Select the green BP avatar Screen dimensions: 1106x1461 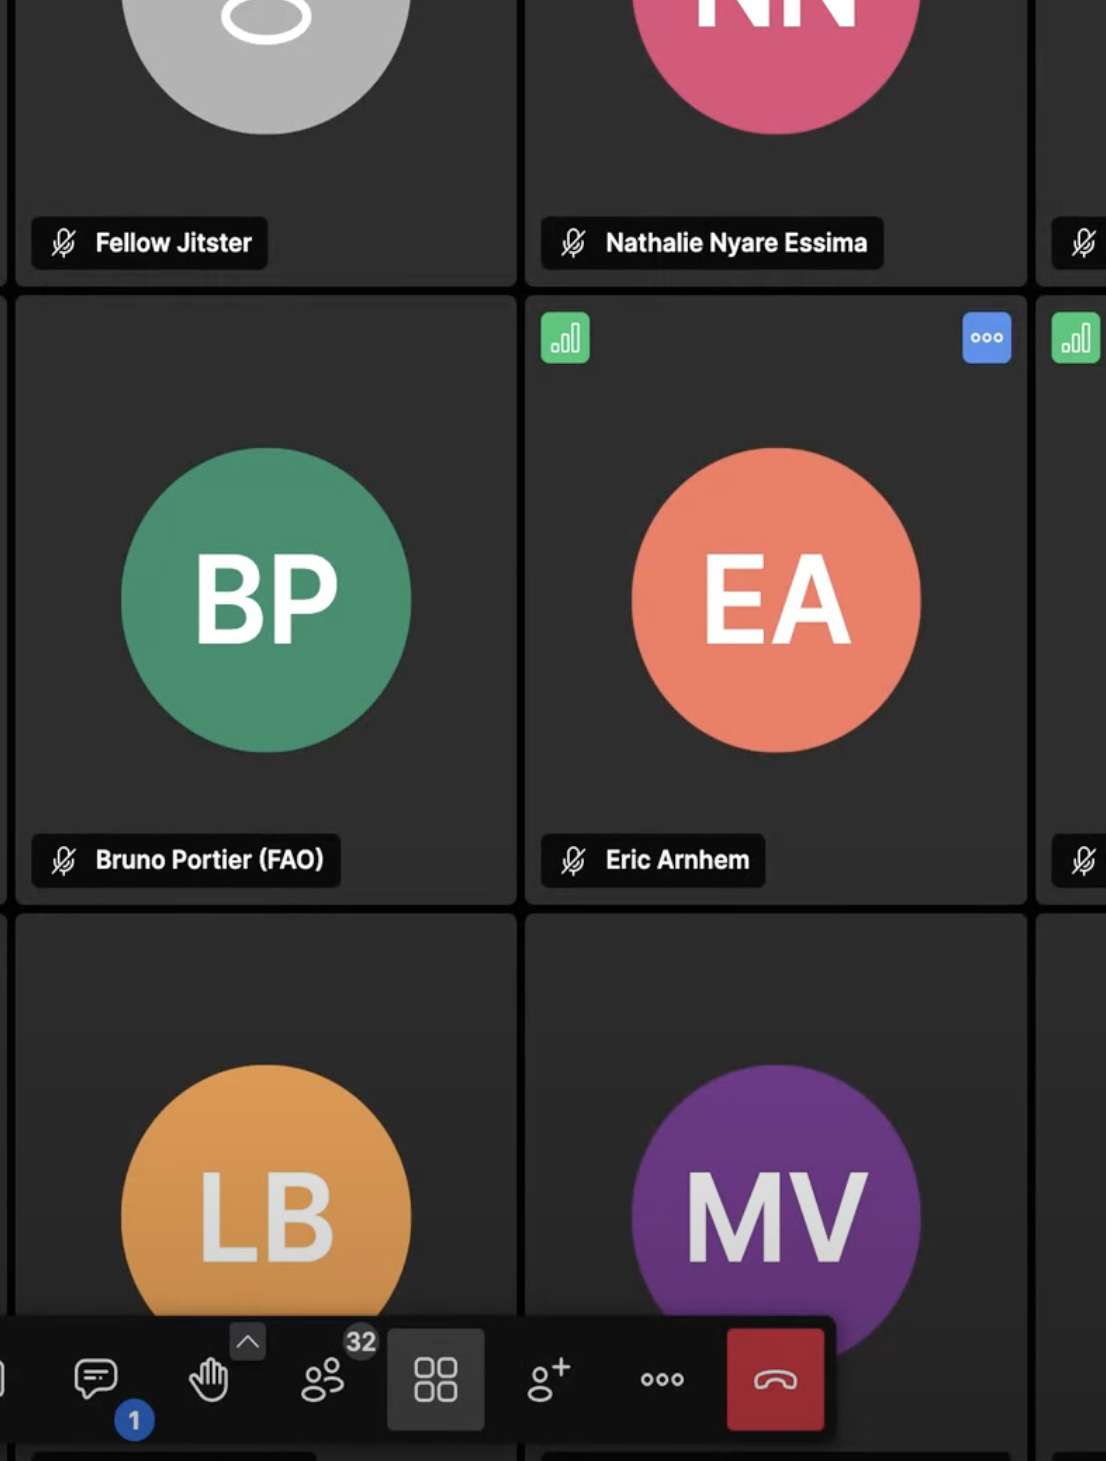[x=266, y=600]
